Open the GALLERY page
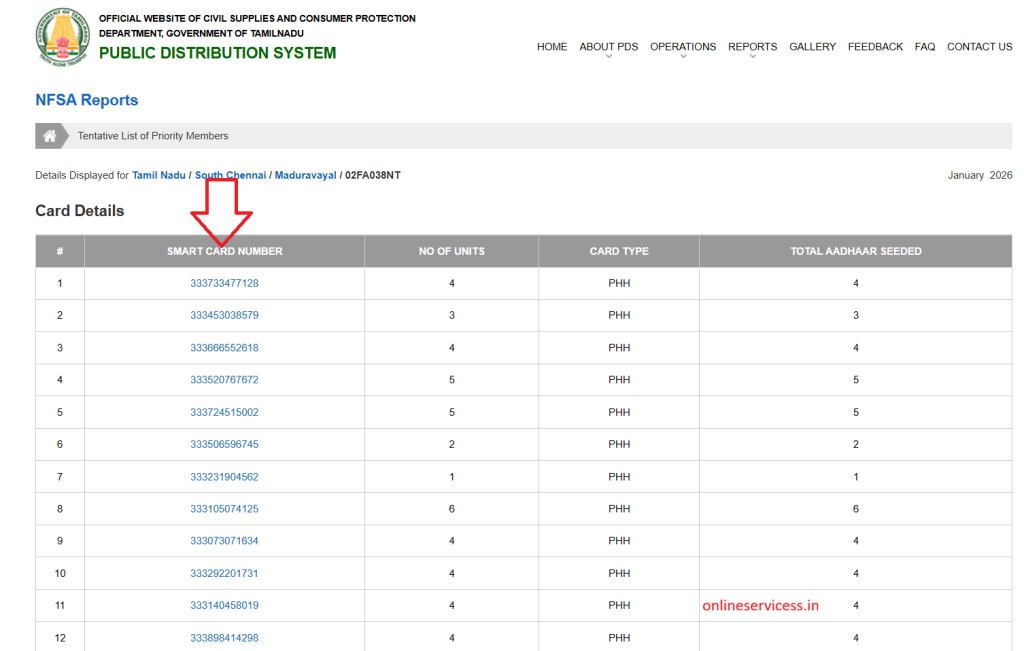1024x651 pixels. [x=812, y=47]
